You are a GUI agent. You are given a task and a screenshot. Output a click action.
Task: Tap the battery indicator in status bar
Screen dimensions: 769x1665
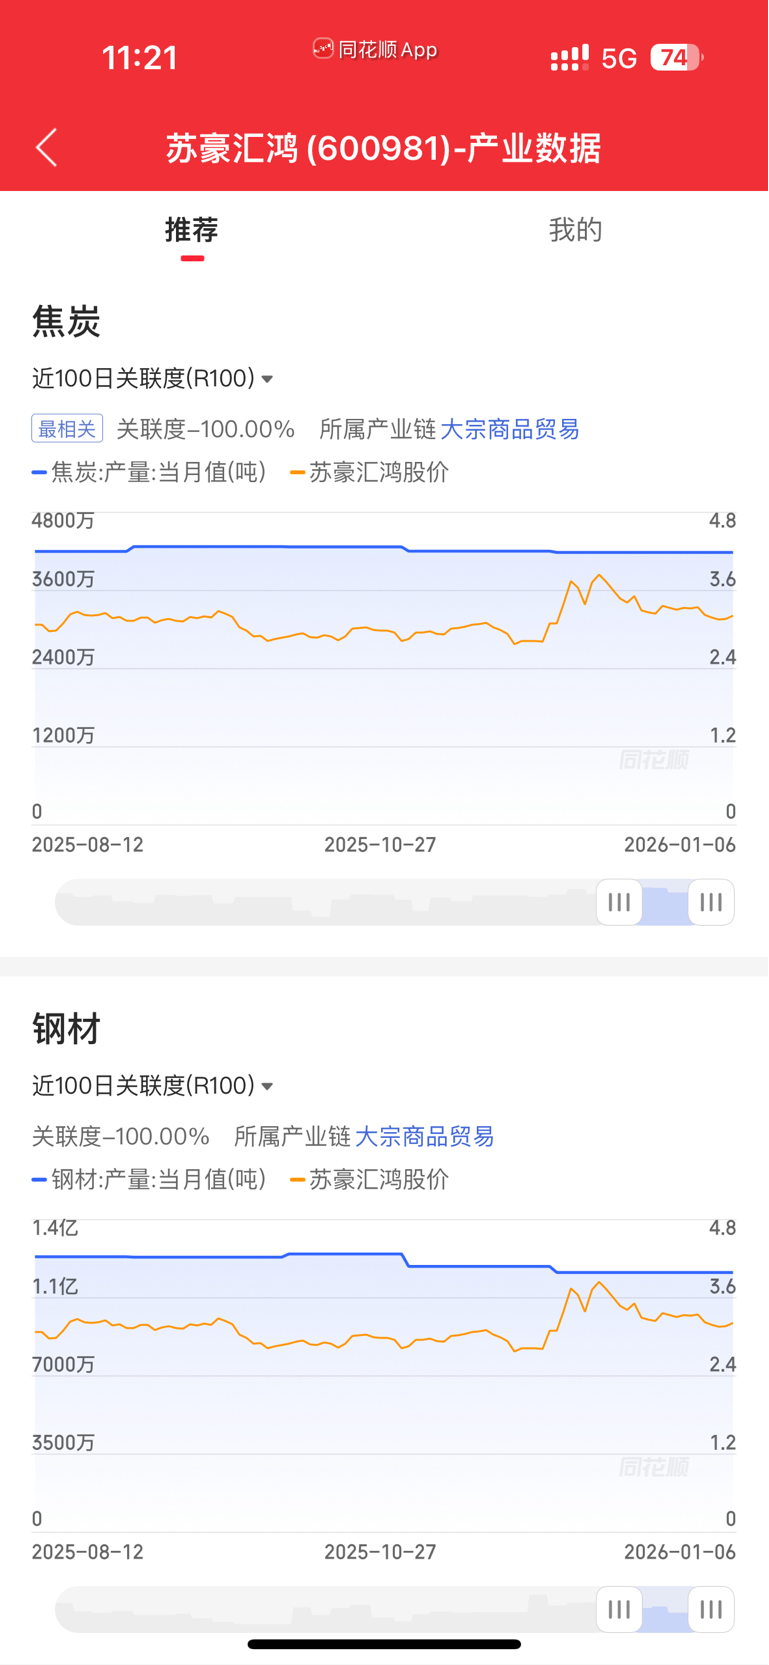pyautogui.click(x=677, y=58)
